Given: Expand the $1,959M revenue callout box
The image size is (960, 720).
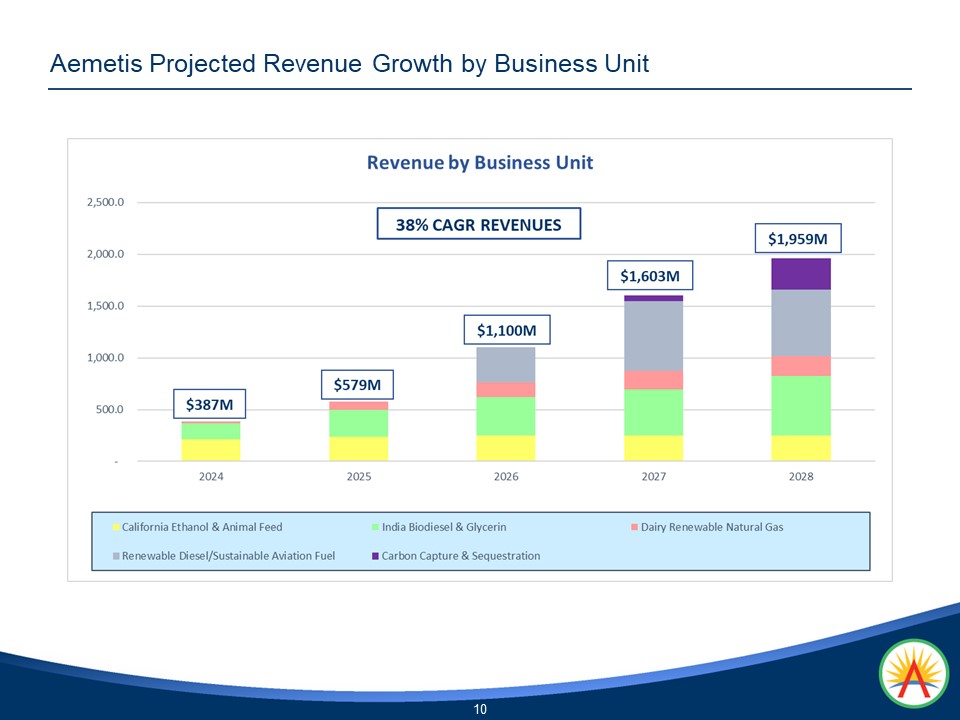Looking at the screenshot, I should click(x=800, y=238).
